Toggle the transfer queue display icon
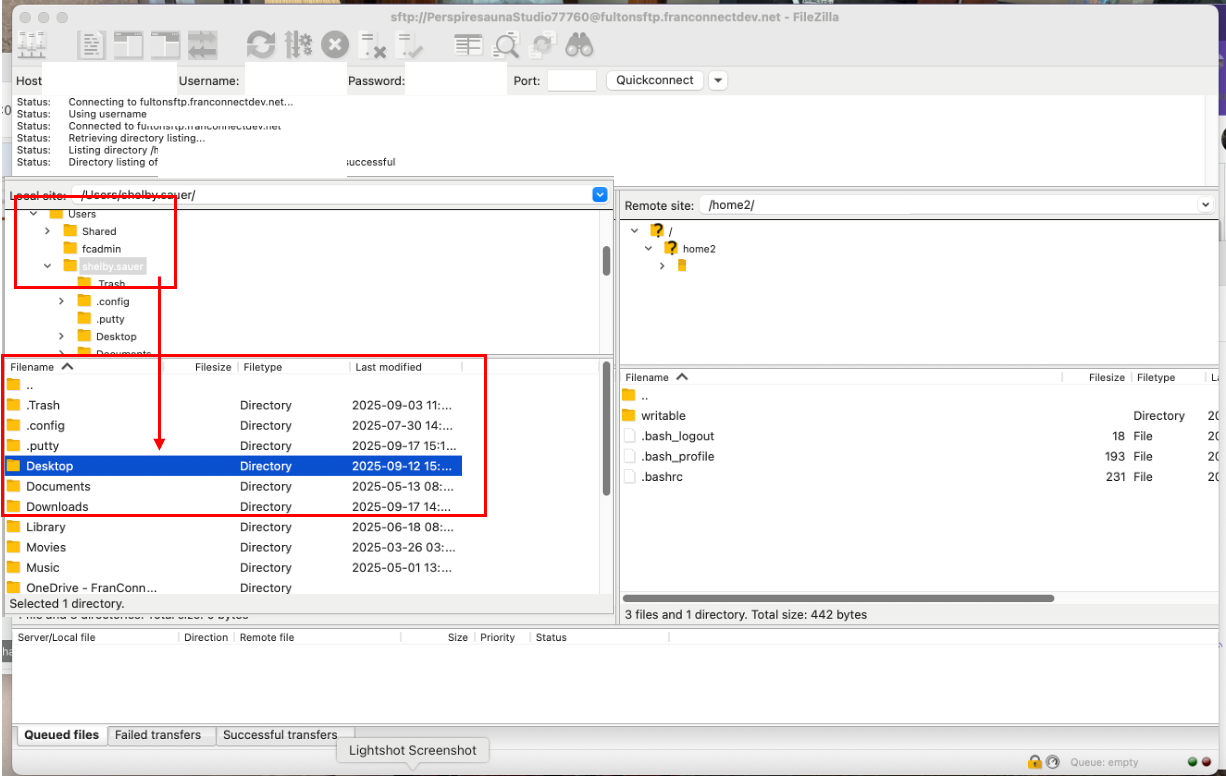This screenshot has width=1226, height=776. pyautogui.click(x=202, y=45)
